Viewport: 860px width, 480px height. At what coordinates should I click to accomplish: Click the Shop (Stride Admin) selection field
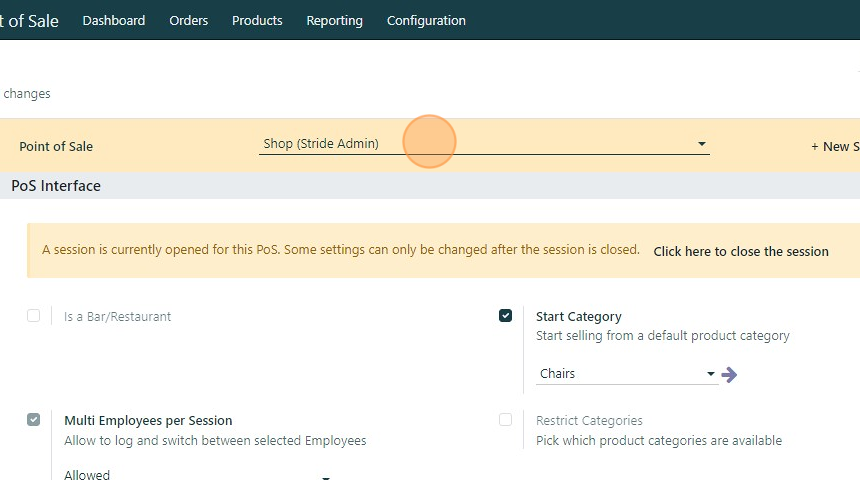point(470,144)
